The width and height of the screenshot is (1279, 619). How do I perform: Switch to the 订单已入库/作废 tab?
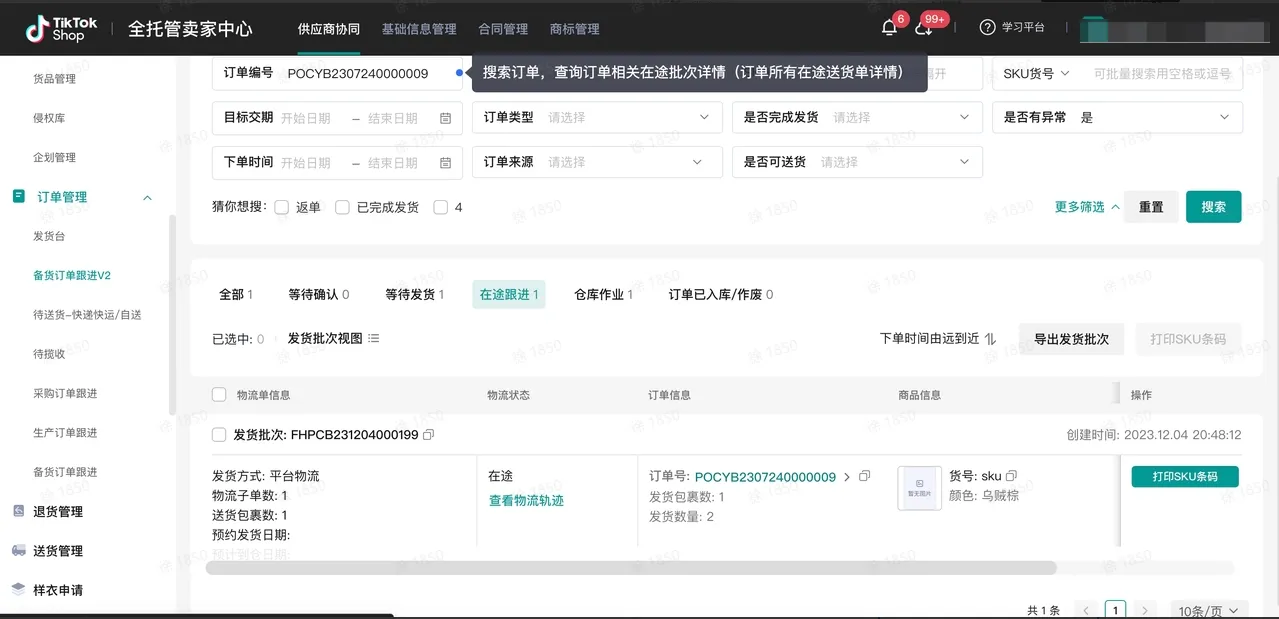(721, 295)
